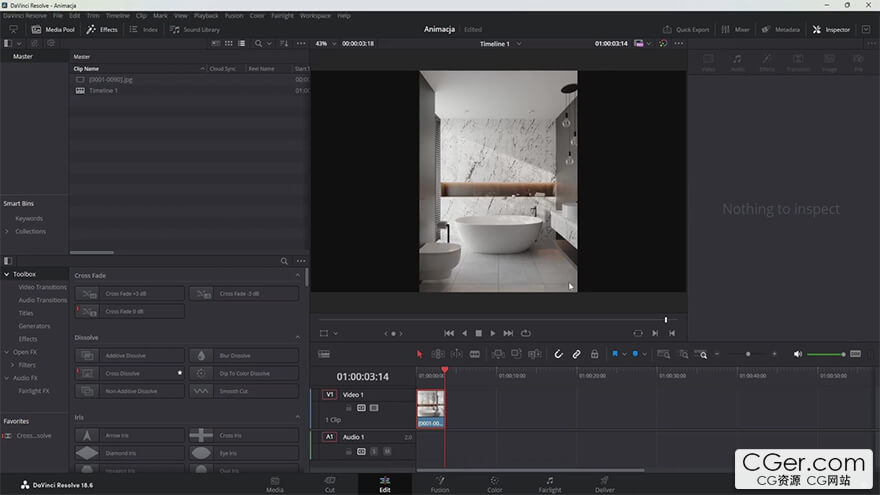Collapse the Dissolve transitions group
Viewport: 880px width, 495px height.
[x=297, y=338]
